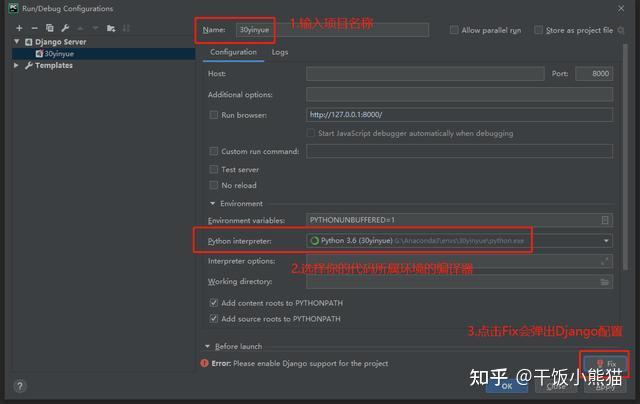
Task: Click the PyCharm logo in title bar
Action: tap(13, 8)
